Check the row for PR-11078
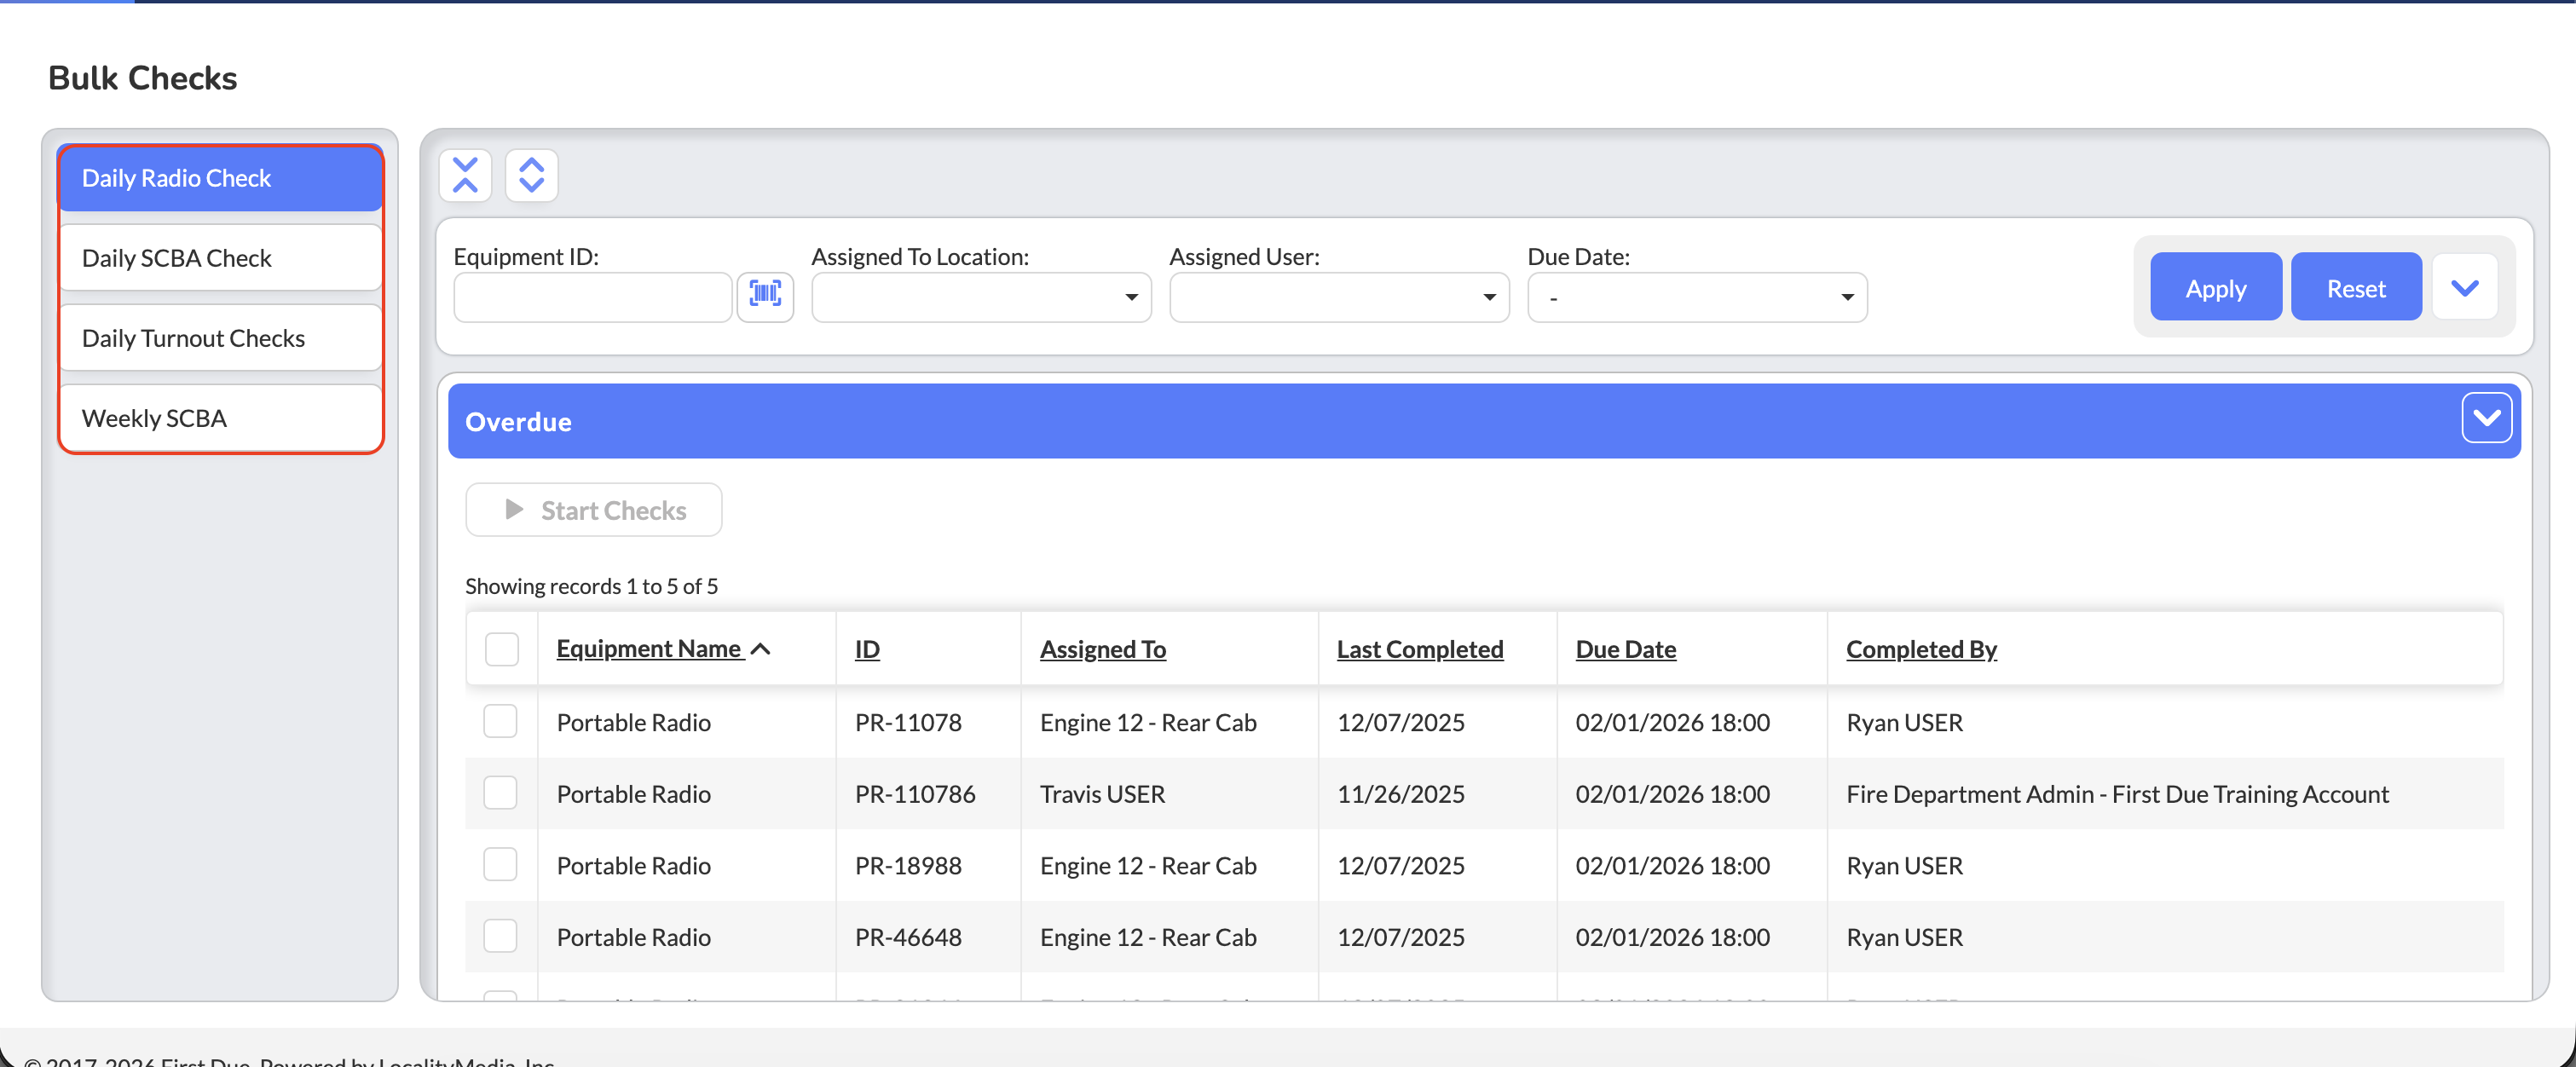2576x1067 pixels. point(500,721)
